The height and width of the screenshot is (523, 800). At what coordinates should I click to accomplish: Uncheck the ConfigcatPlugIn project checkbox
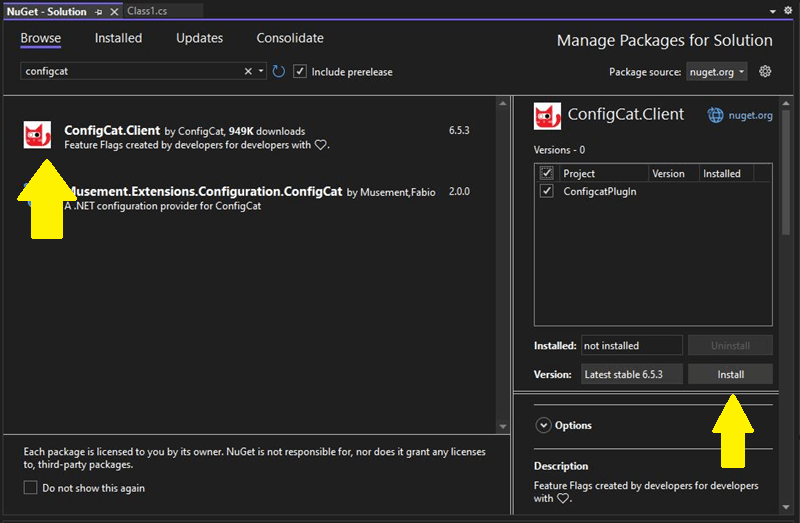pyautogui.click(x=546, y=191)
